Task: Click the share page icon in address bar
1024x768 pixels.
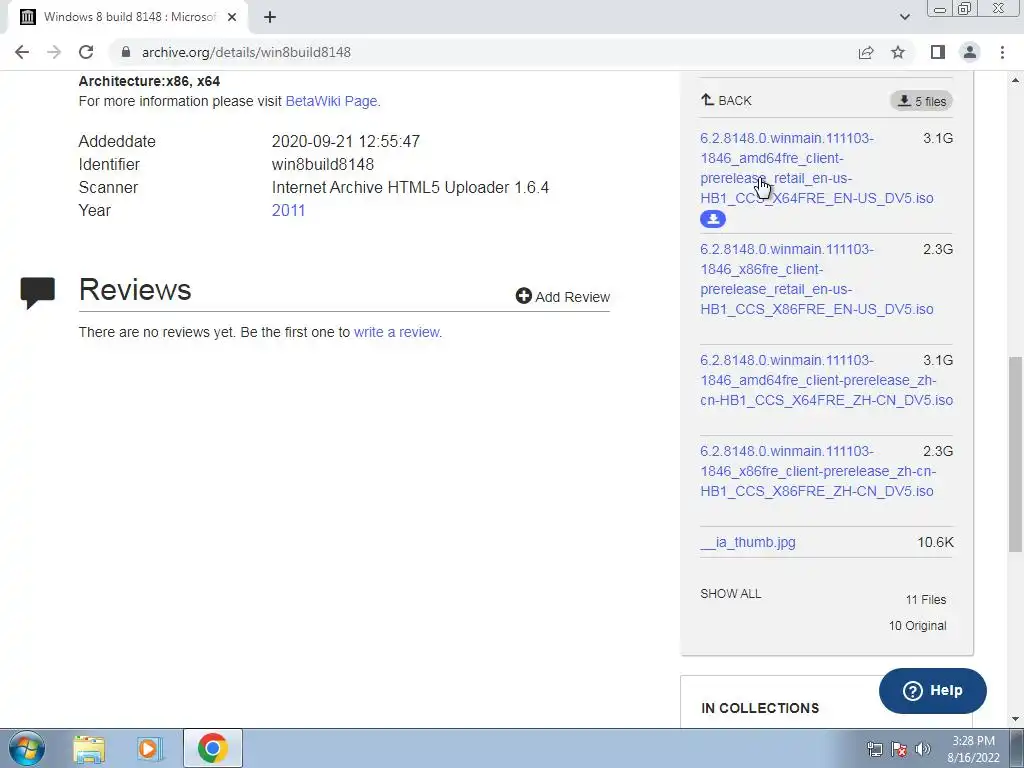Action: click(866, 52)
